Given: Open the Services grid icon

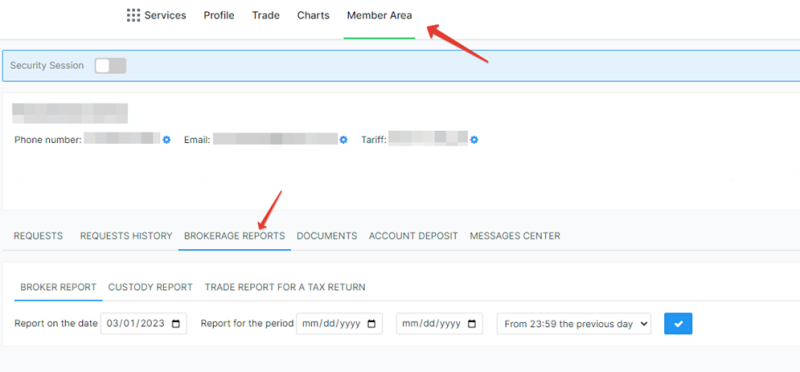Looking at the screenshot, I should pos(133,15).
